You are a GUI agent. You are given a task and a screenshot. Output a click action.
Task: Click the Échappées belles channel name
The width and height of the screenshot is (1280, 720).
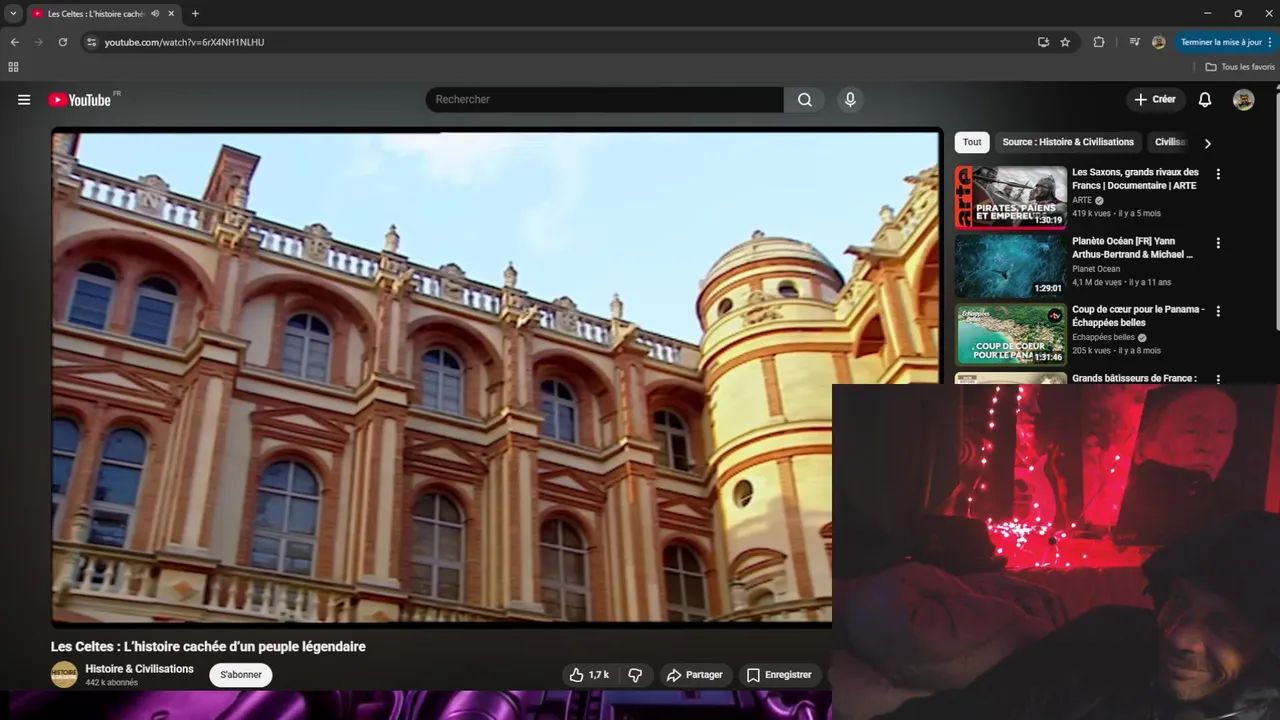tap(1104, 338)
